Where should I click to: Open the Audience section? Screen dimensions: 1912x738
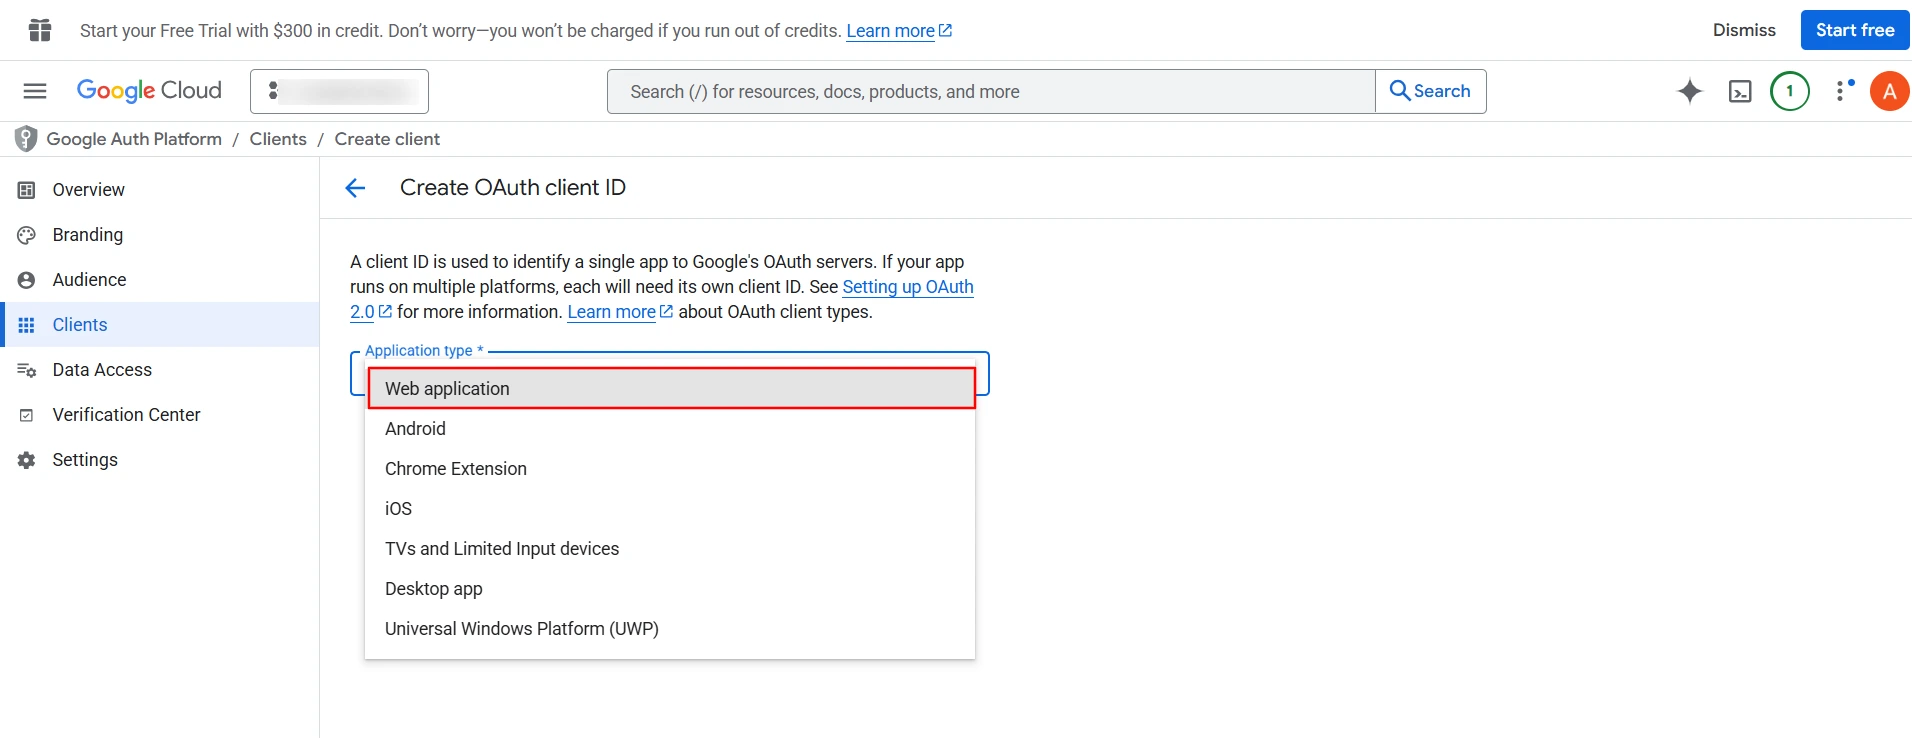160,280
